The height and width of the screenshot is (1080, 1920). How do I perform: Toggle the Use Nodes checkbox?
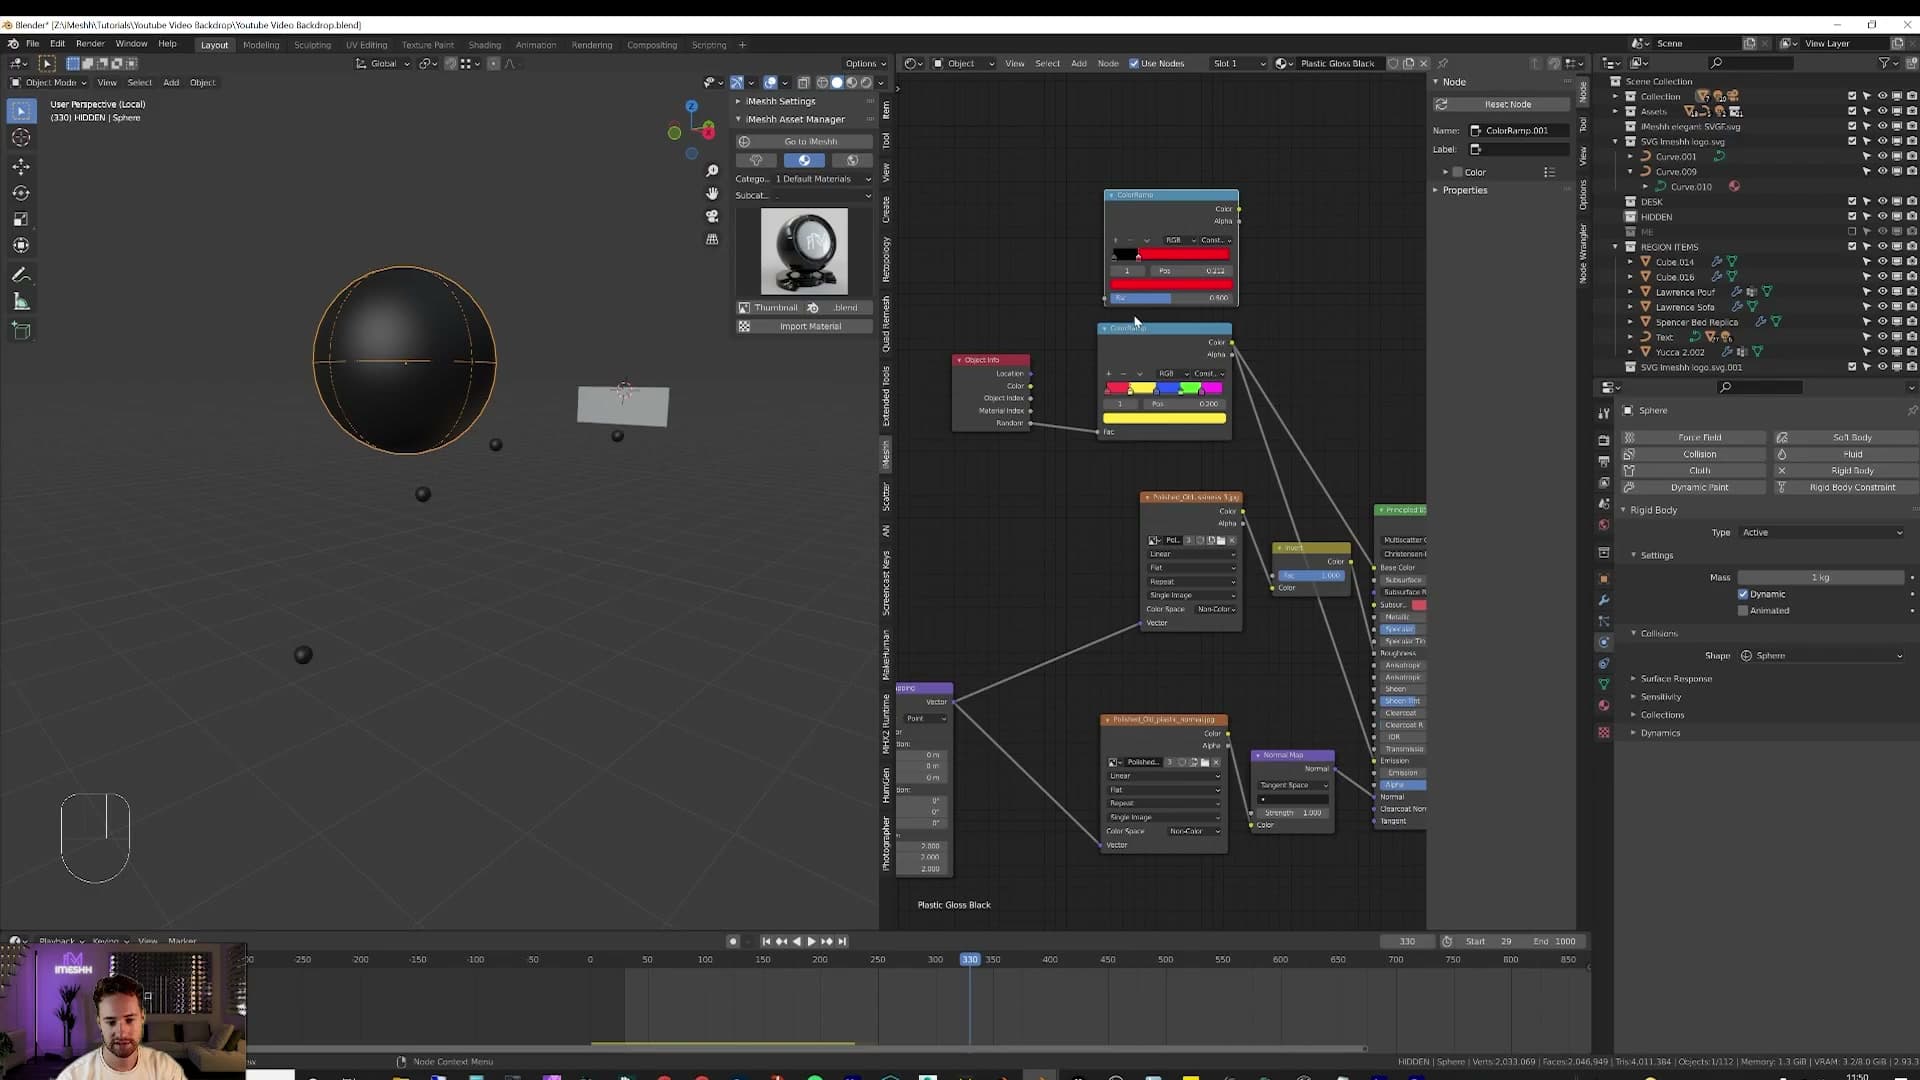click(1134, 63)
